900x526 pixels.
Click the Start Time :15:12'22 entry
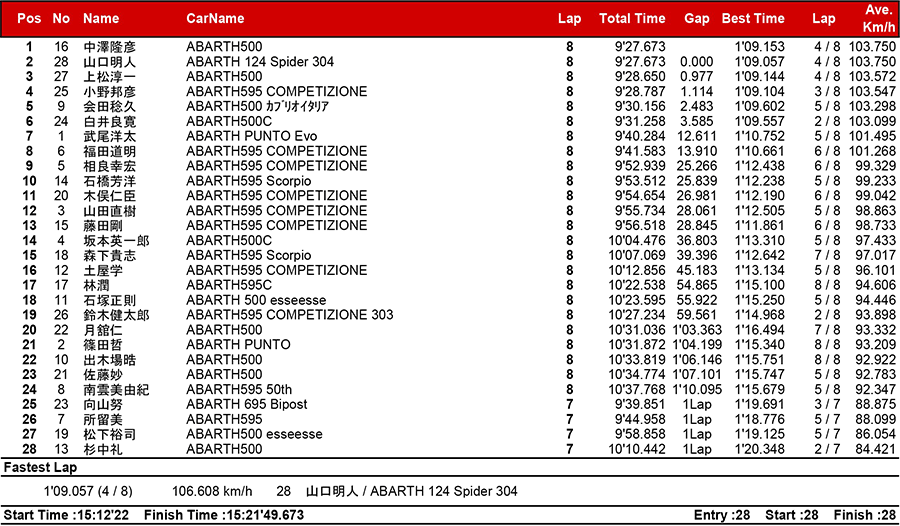click(x=66, y=515)
